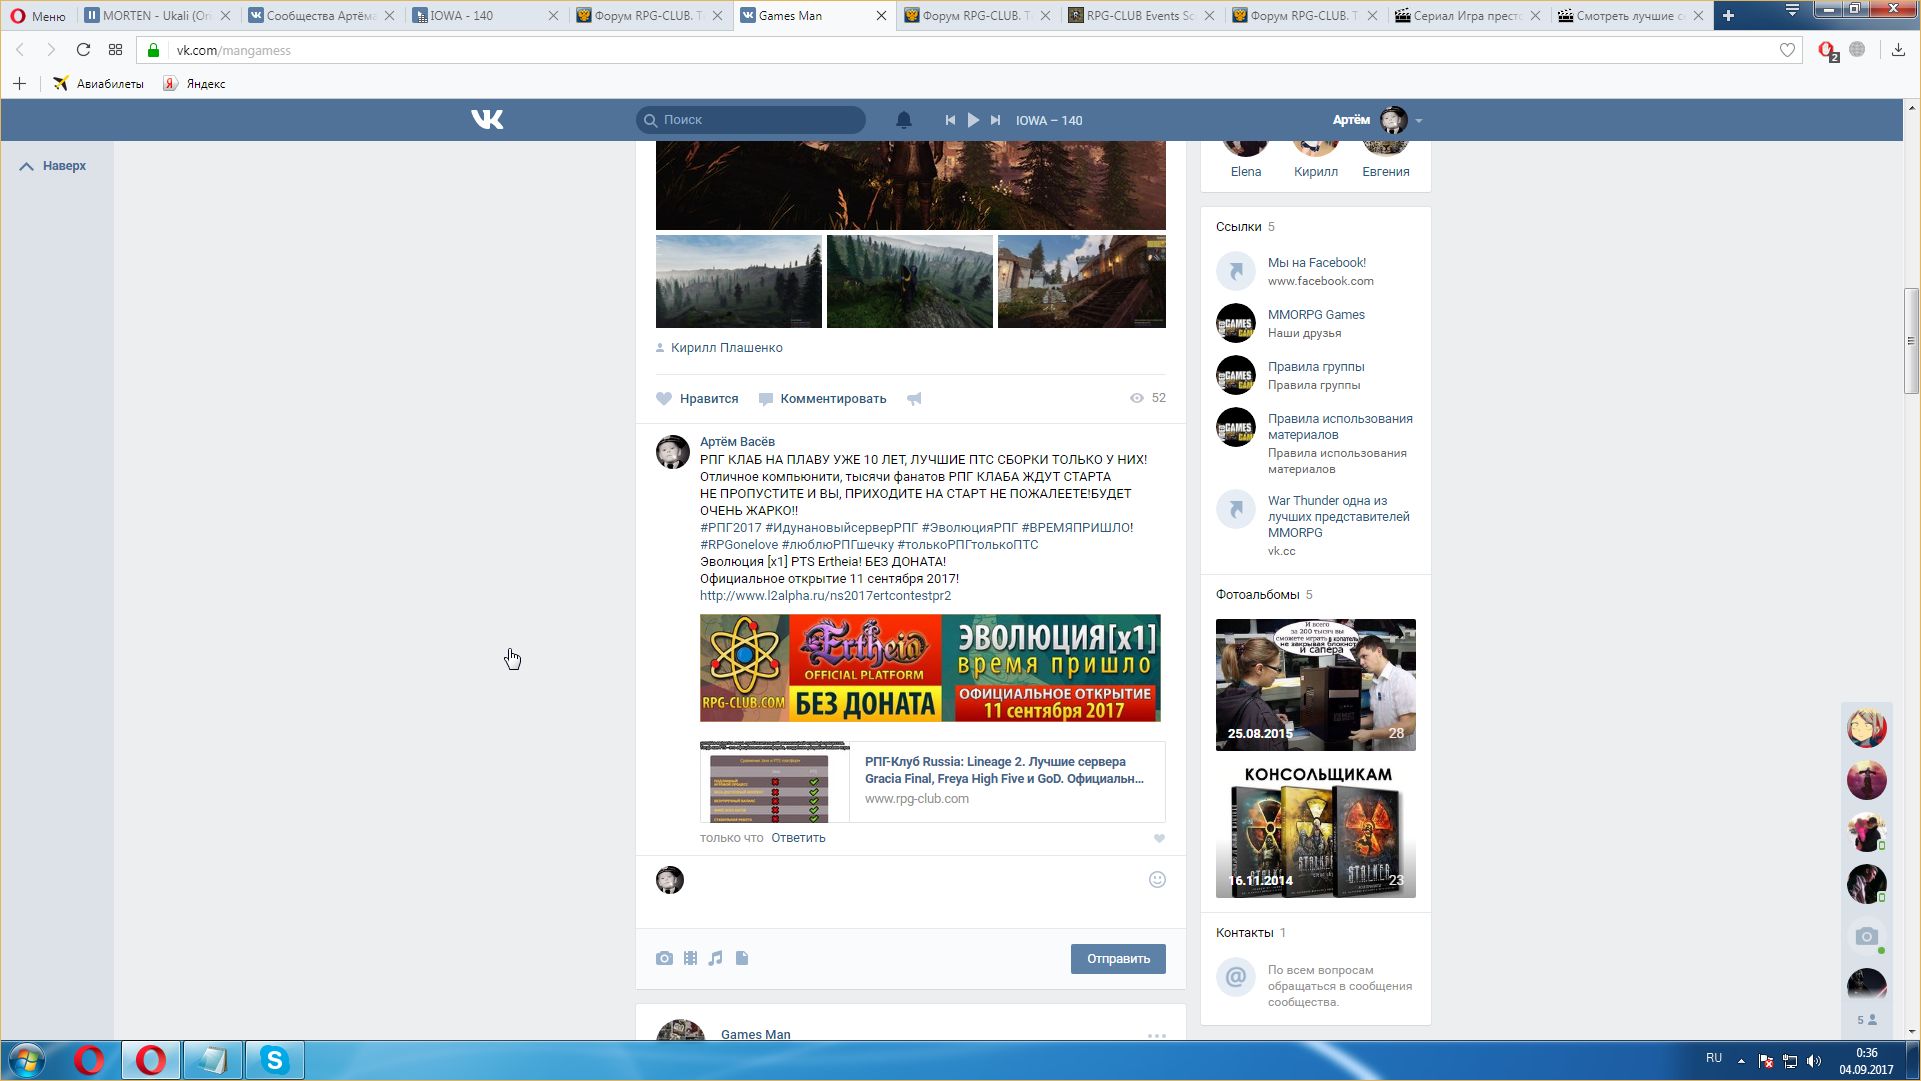This screenshot has height=1081, width=1921.
Task: Open Windows Start button
Action: 27,1060
